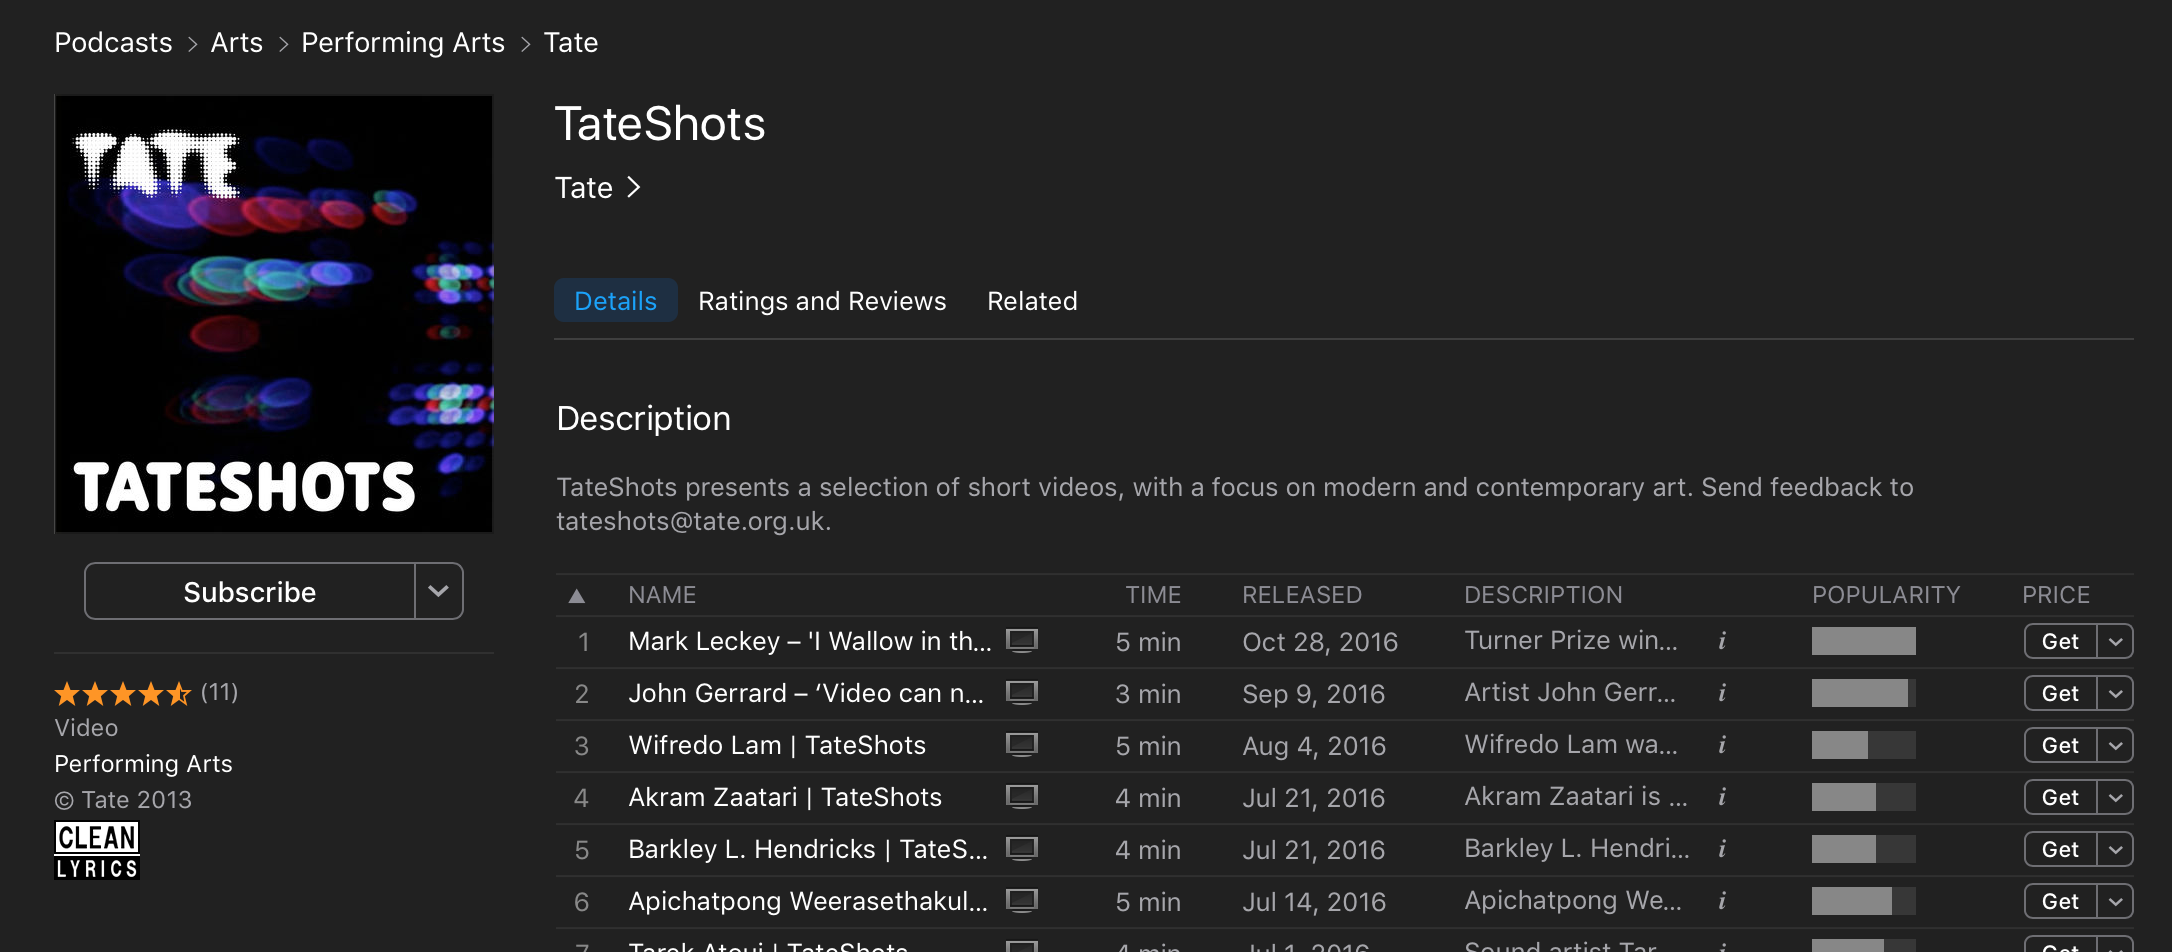Click release date "Oct 28, 2016"
Image resolution: width=2172 pixels, height=952 pixels.
(x=1320, y=642)
